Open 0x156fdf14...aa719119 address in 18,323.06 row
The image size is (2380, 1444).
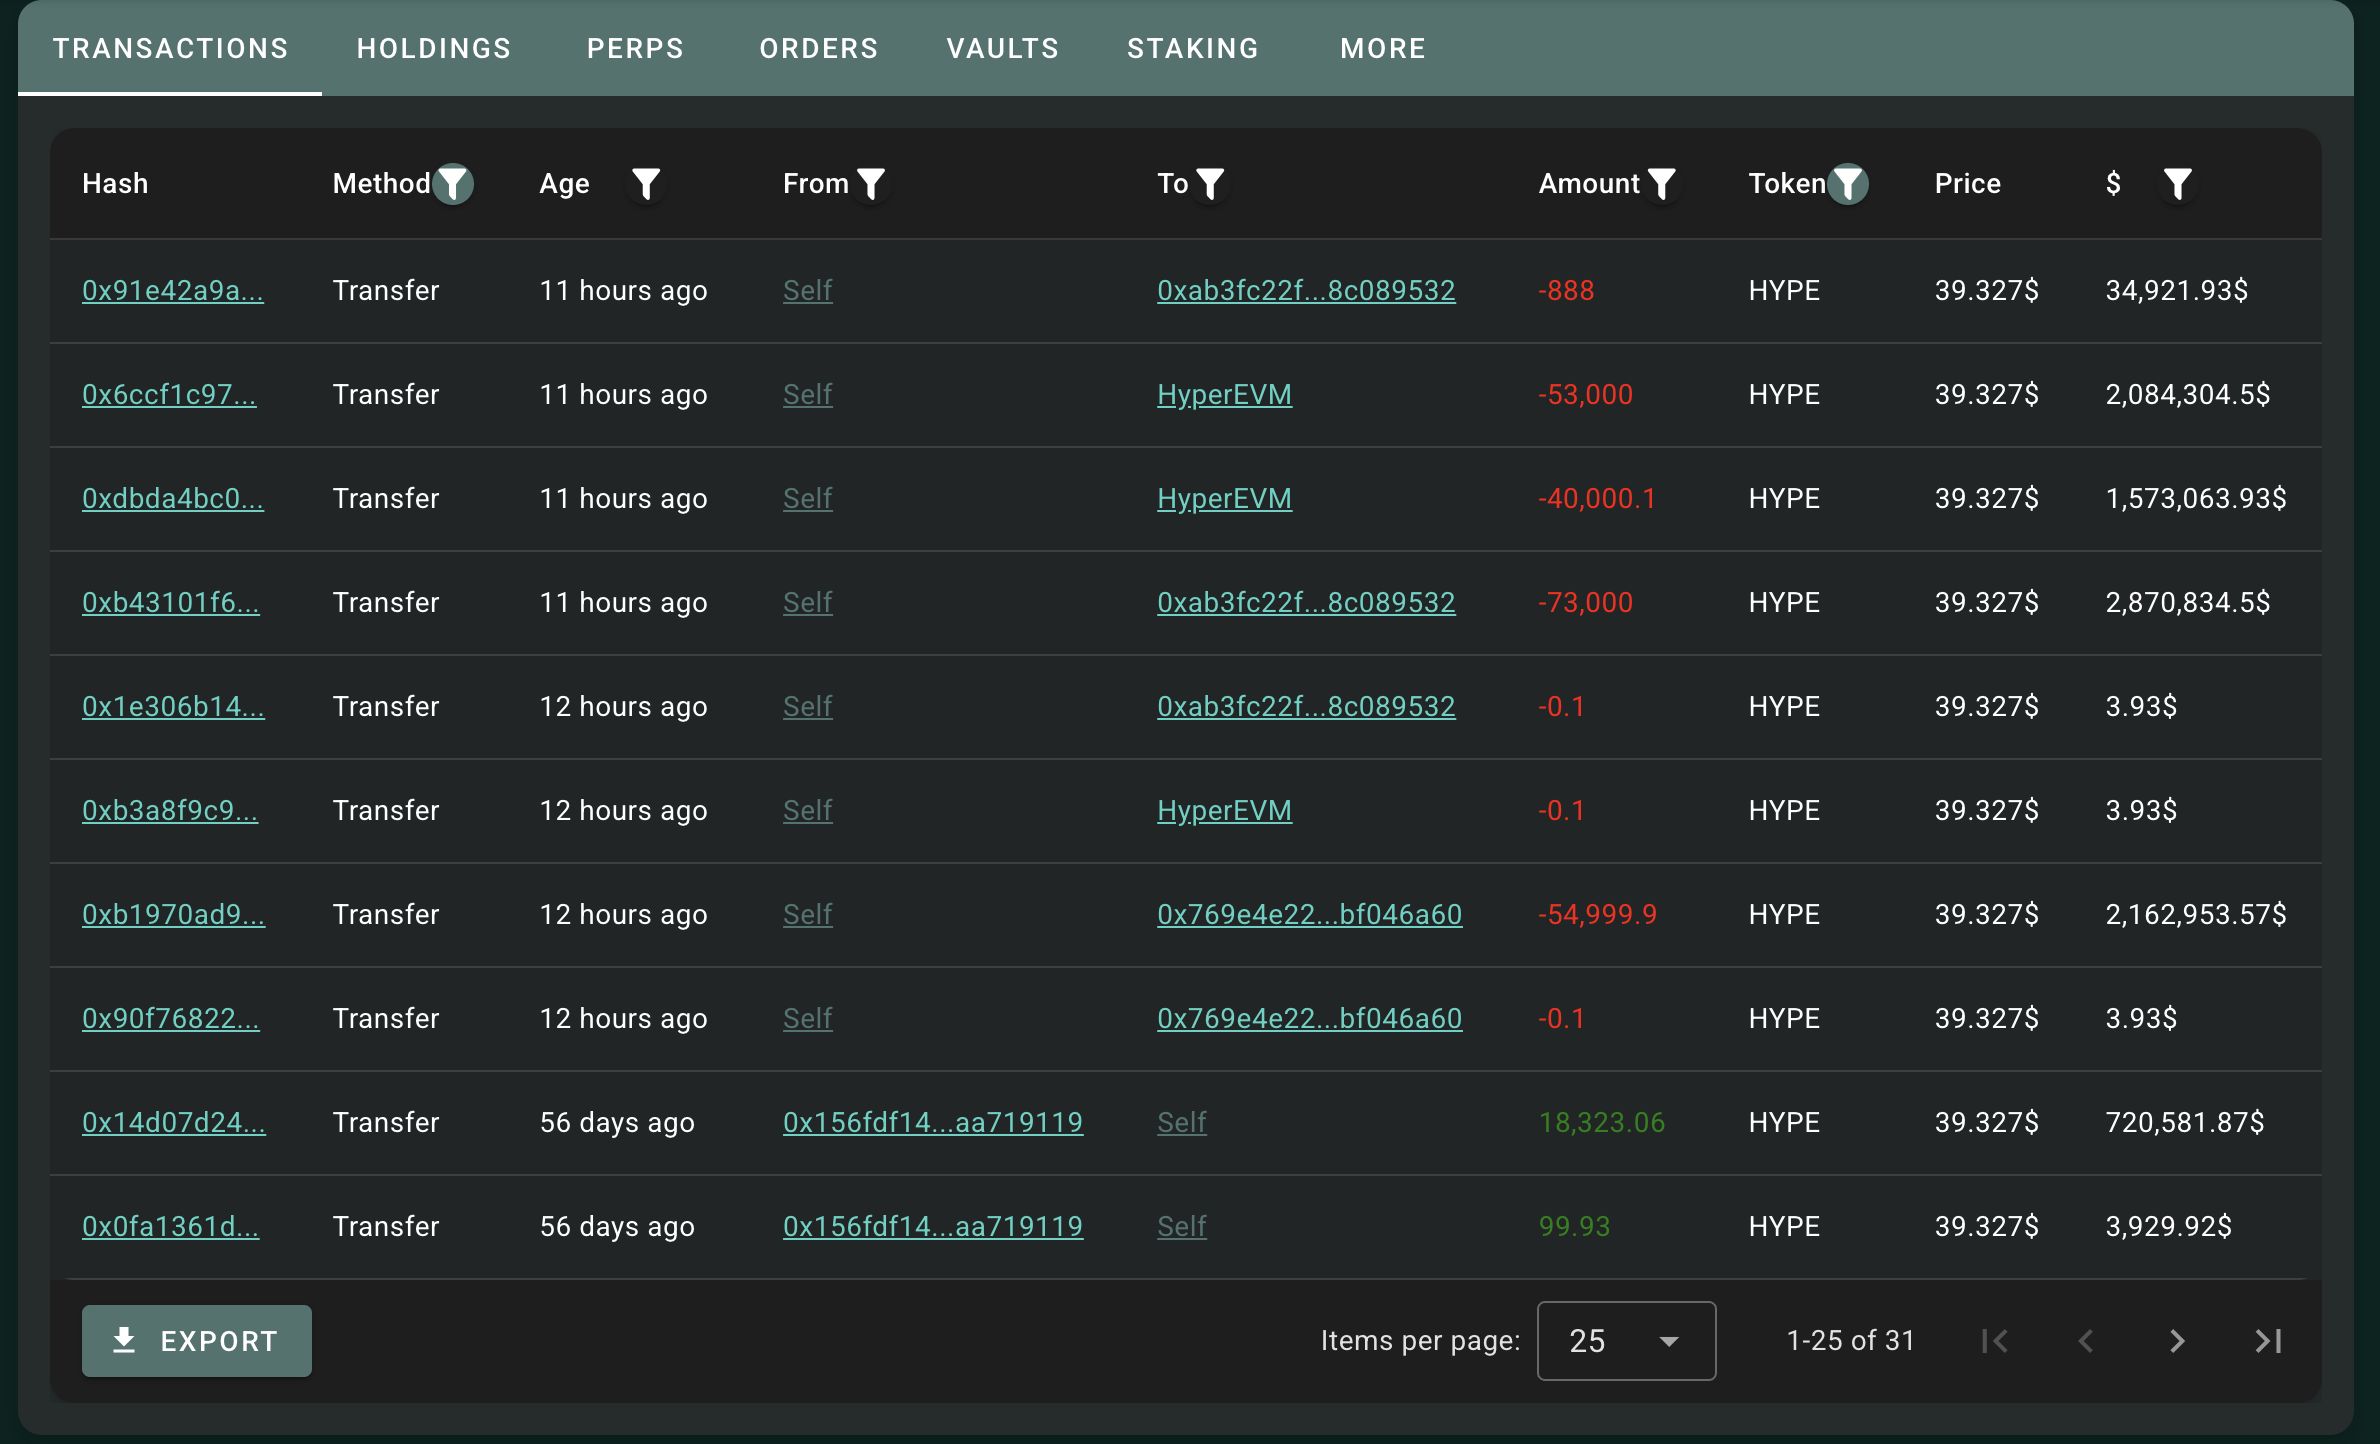(932, 1123)
